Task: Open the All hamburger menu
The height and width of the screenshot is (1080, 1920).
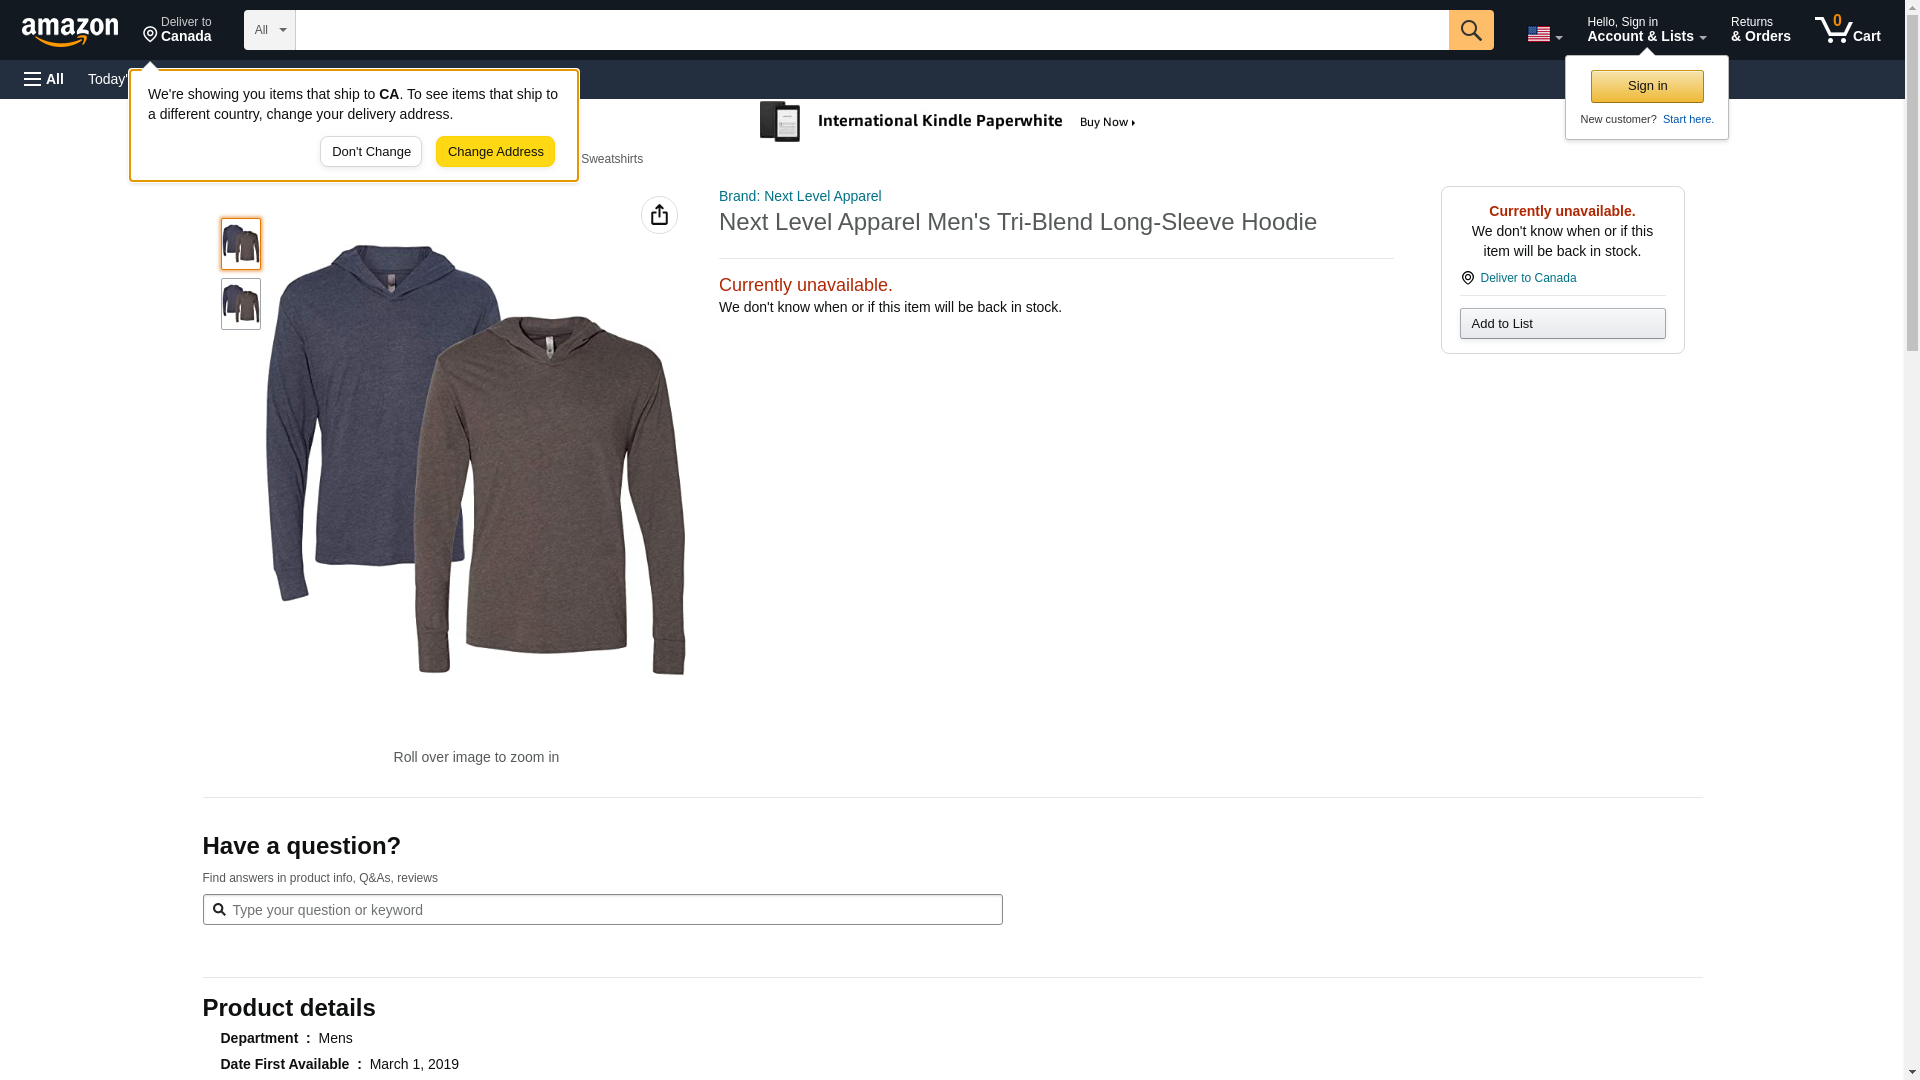Action: (44, 79)
